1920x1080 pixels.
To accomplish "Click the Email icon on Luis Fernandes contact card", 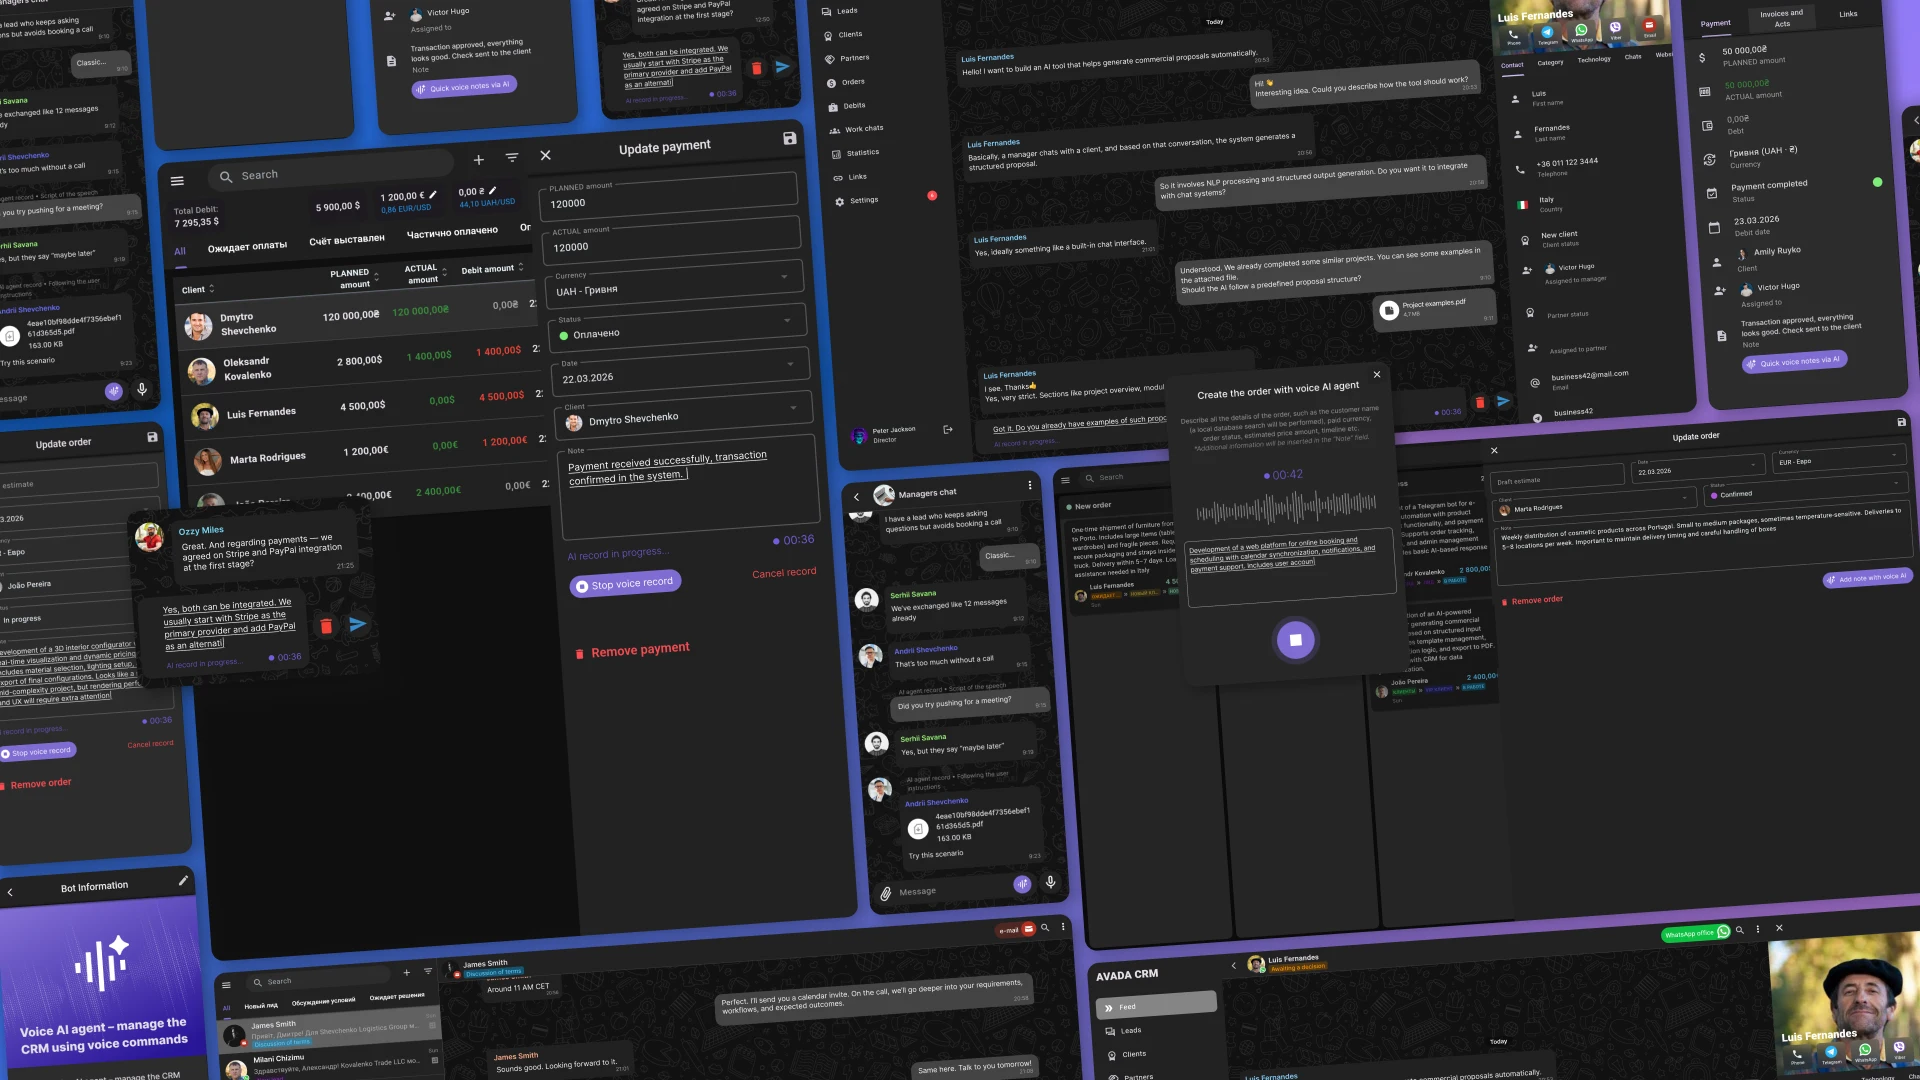I will (1650, 28).
